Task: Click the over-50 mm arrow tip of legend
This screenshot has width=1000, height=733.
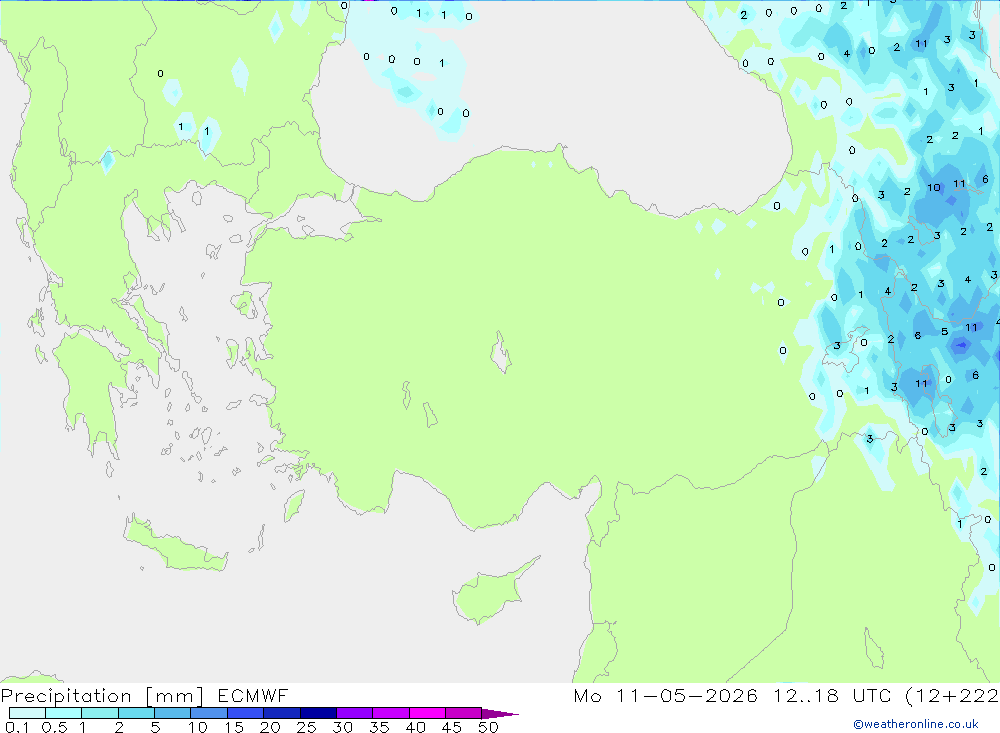Action: (501, 713)
